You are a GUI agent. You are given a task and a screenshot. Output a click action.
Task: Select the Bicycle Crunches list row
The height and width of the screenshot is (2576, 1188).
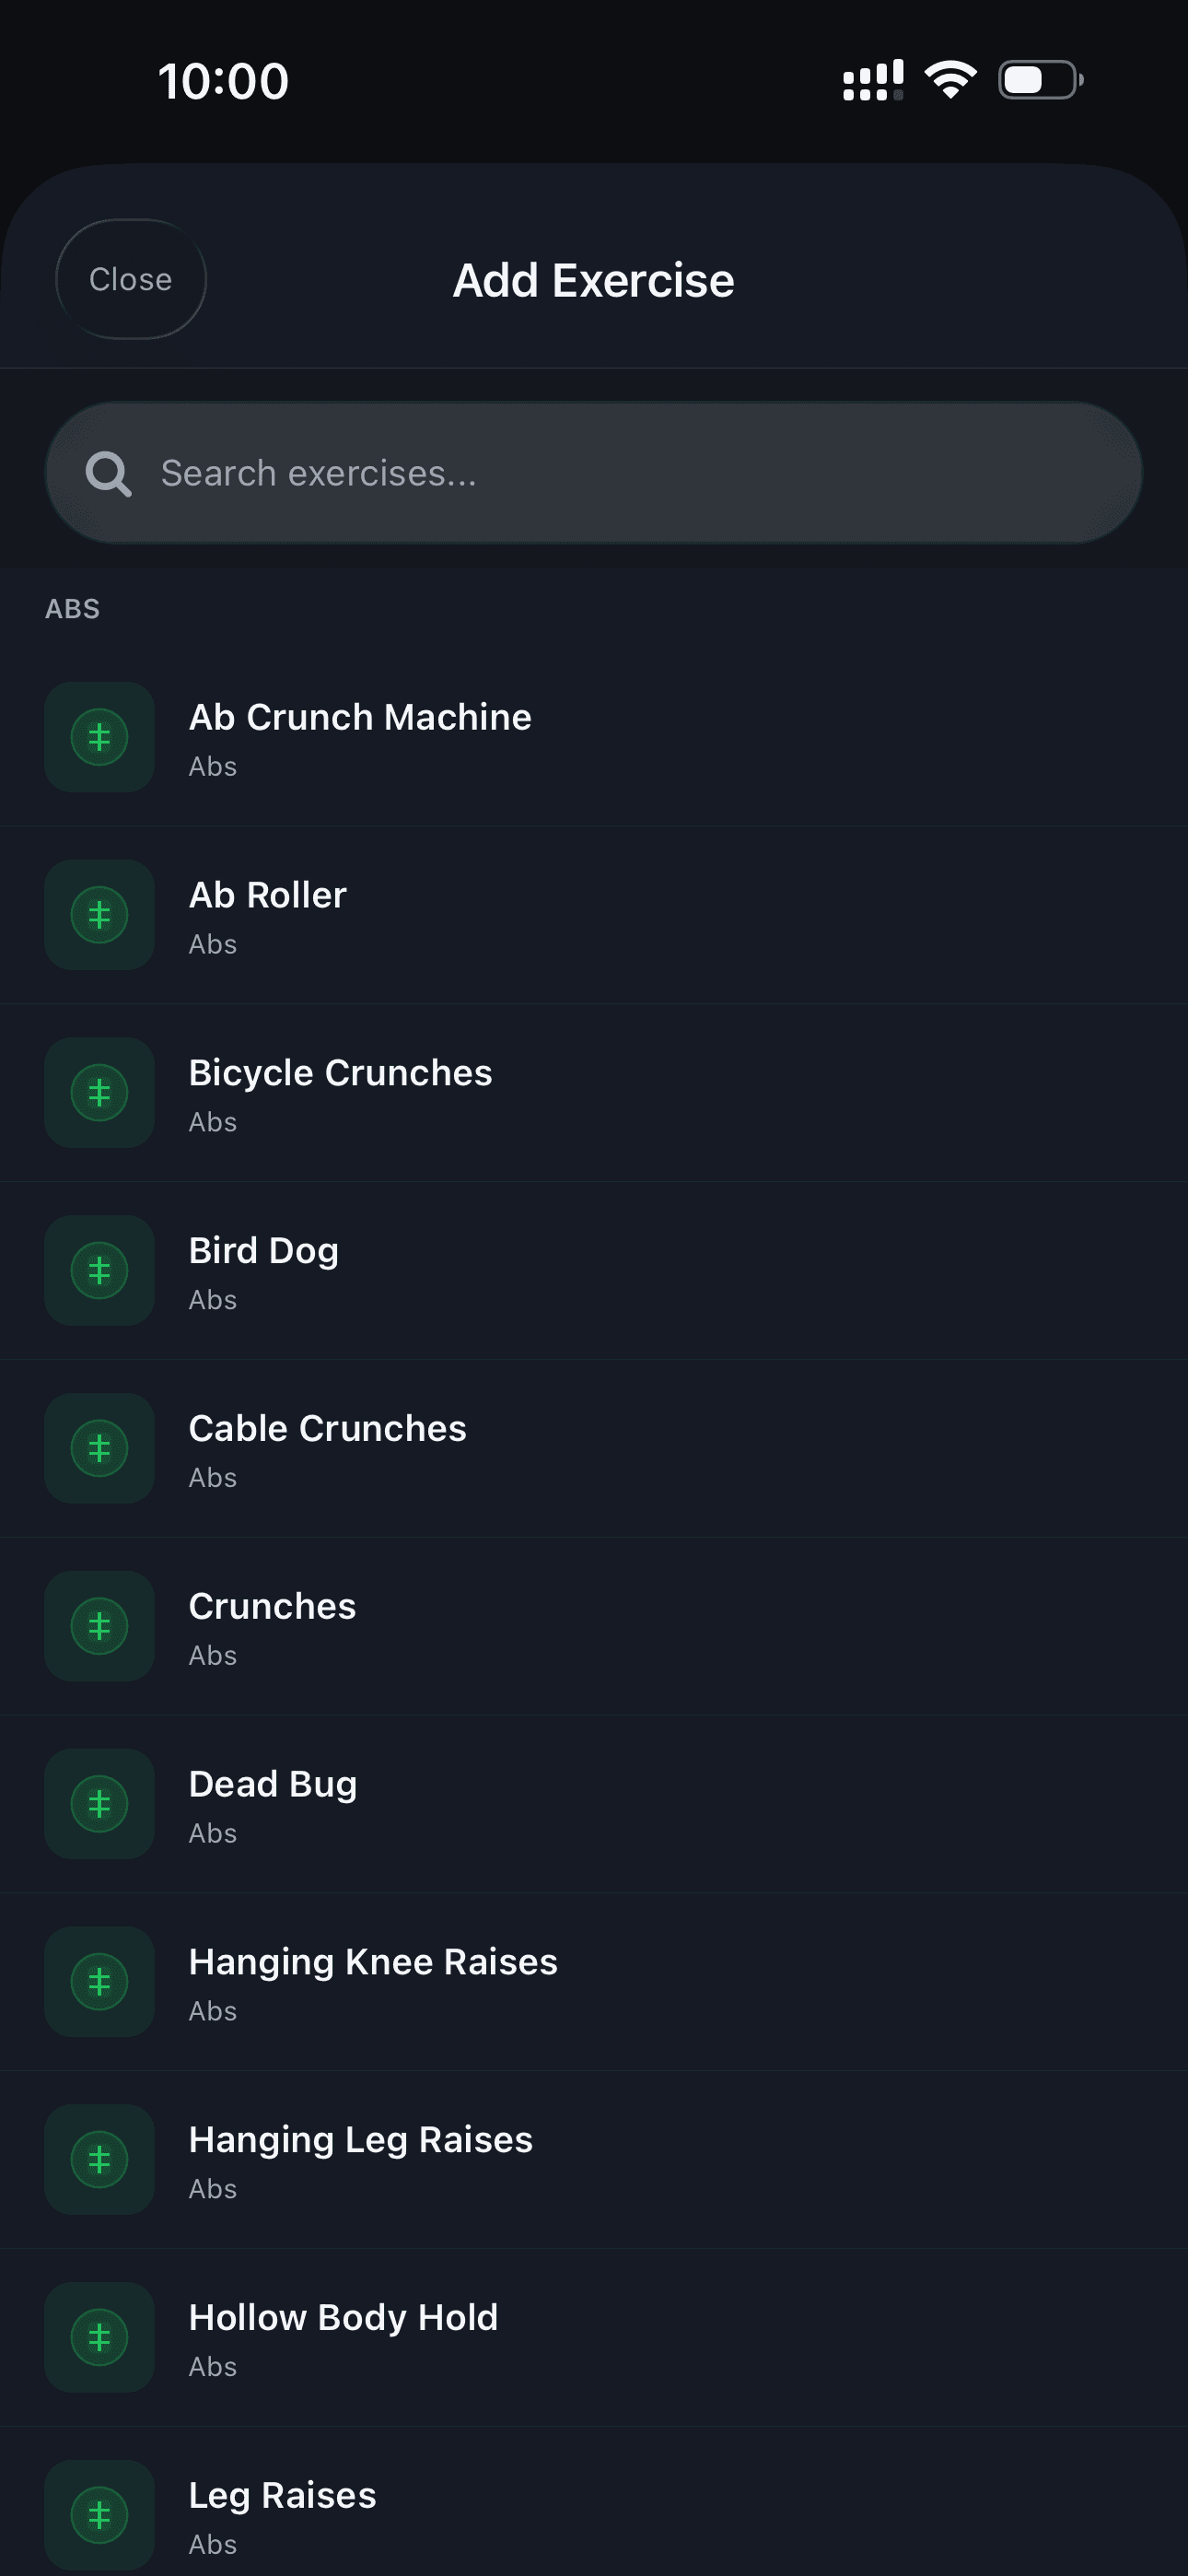coord(594,1093)
